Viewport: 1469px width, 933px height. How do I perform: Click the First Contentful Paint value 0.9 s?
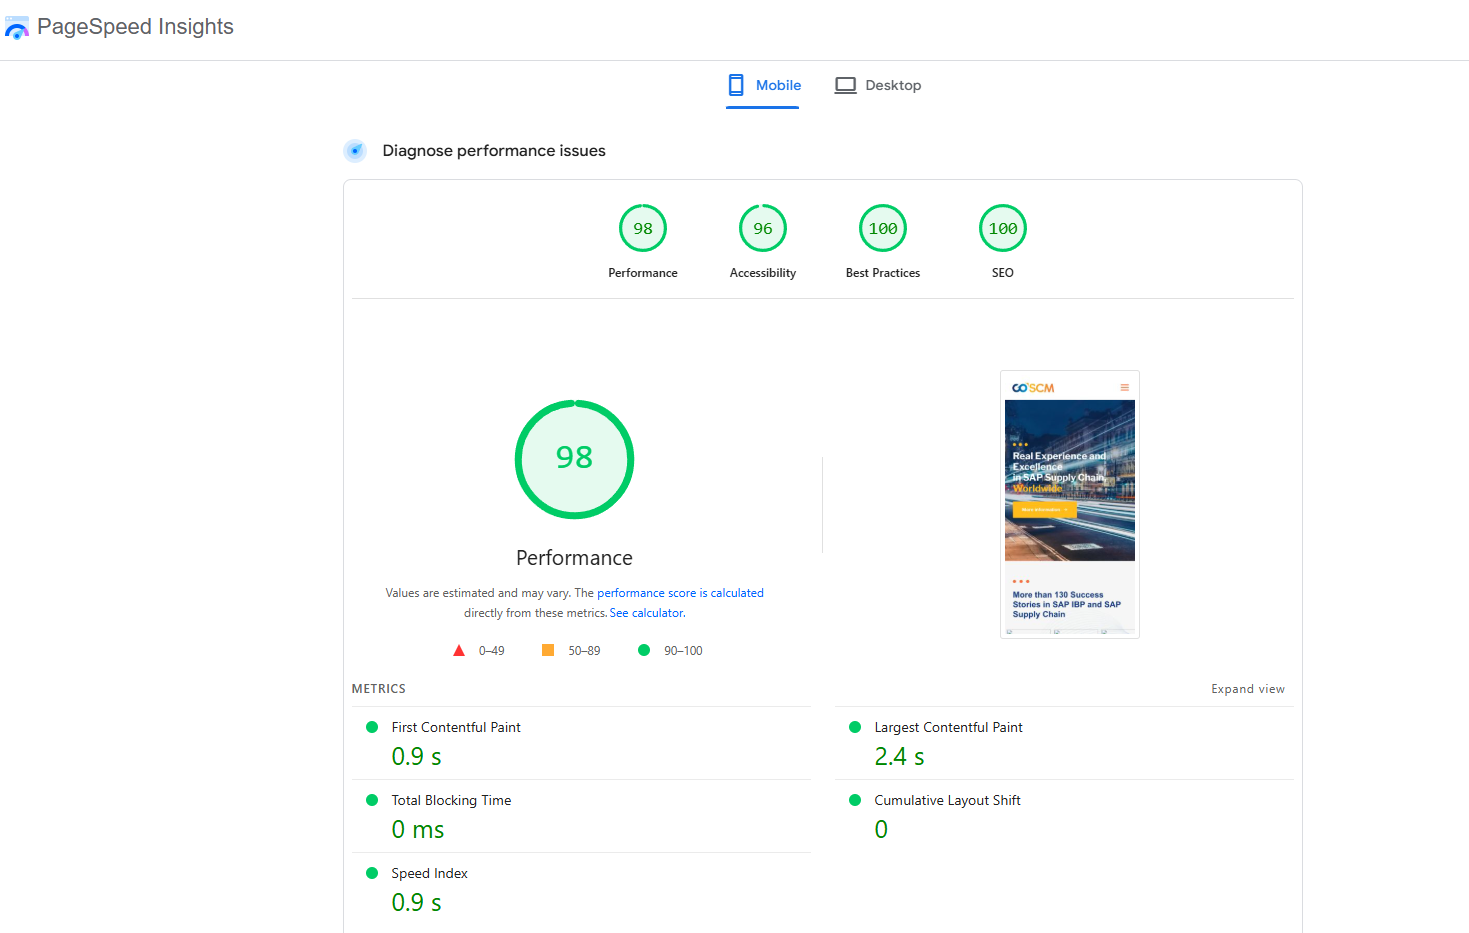(416, 757)
